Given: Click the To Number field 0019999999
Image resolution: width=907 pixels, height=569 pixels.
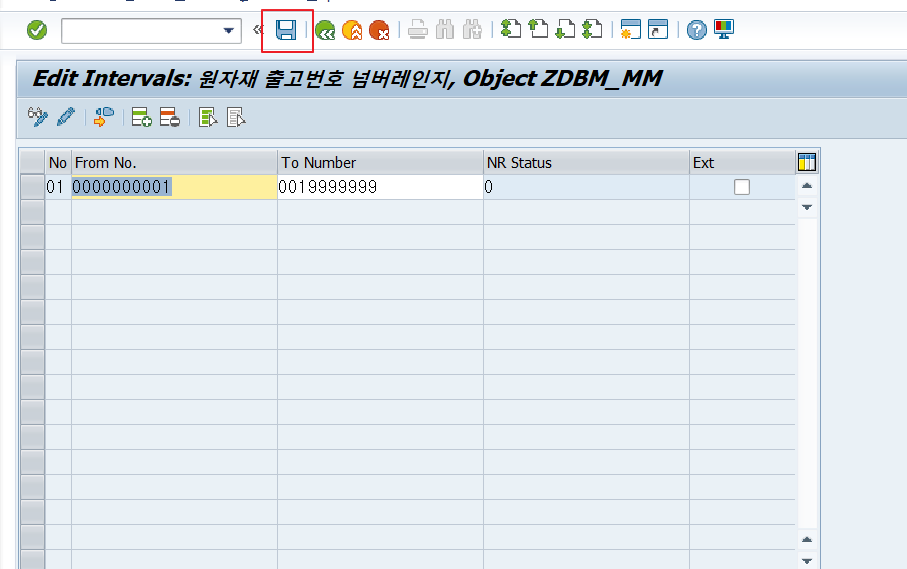Looking at the screenshot, I should pyautogui.click(x=380, y=187).
